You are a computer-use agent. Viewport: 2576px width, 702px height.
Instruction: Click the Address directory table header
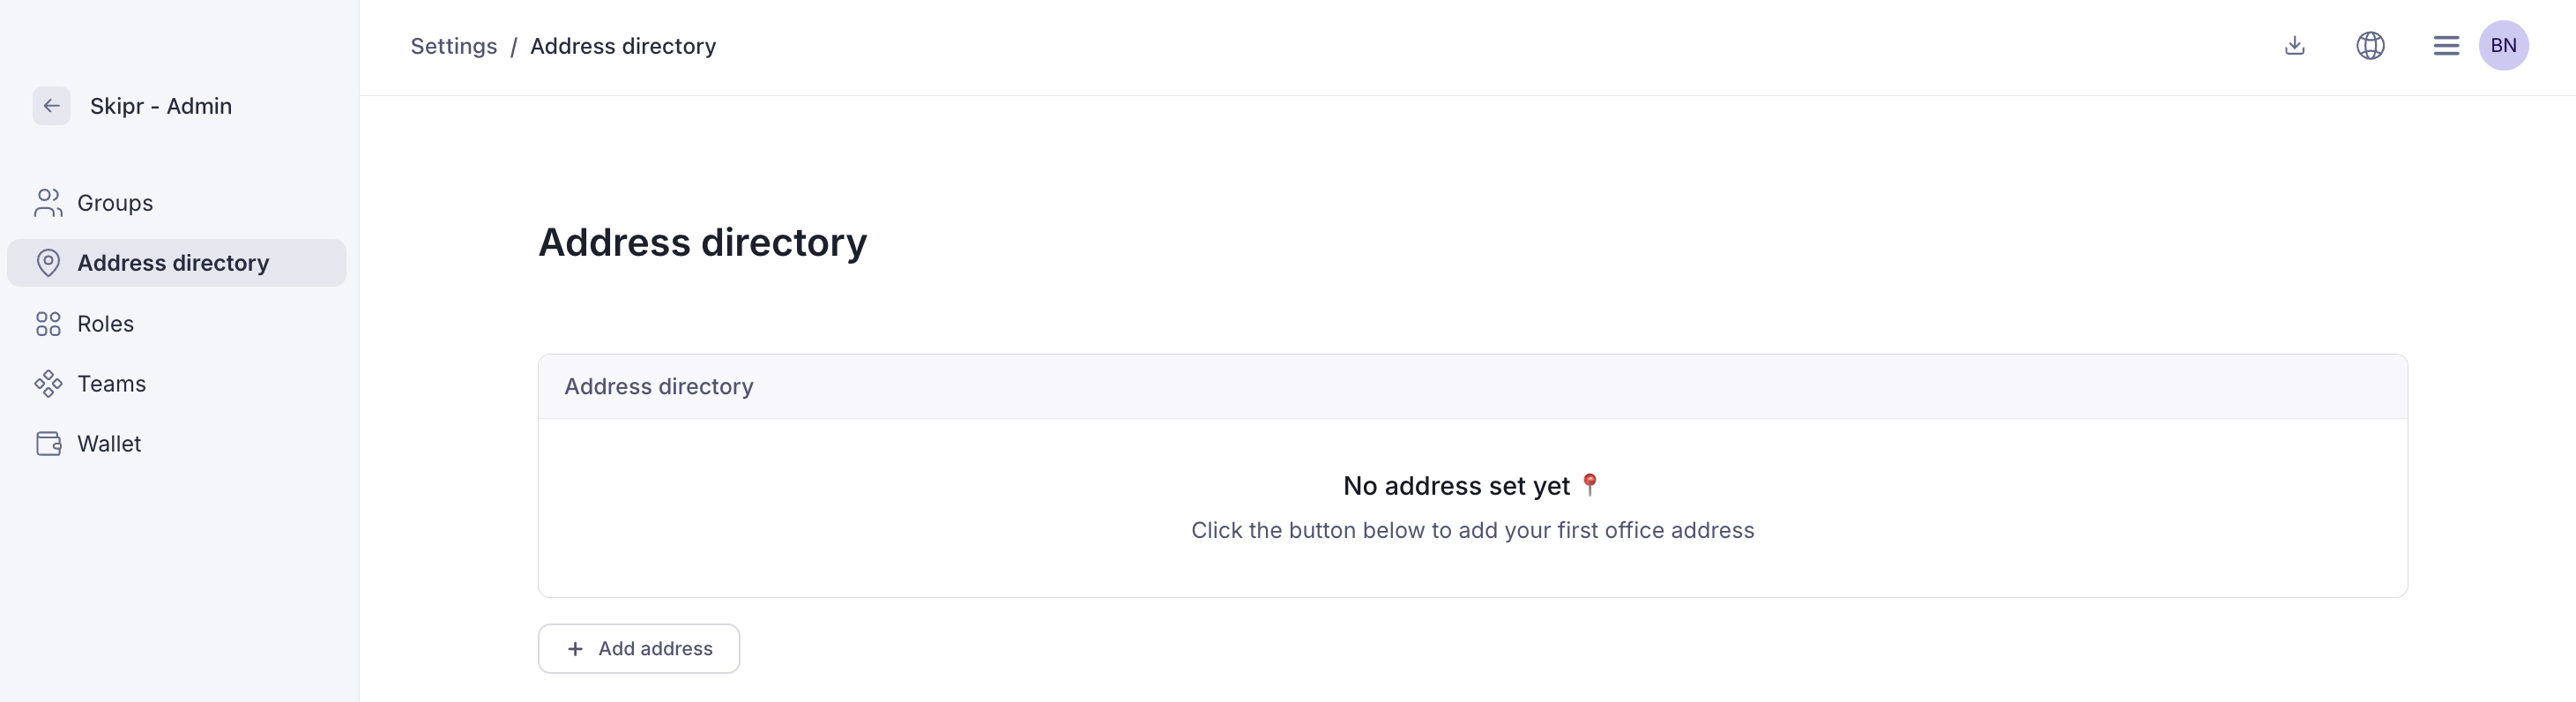pyautogui.click(x=658, y=387)
